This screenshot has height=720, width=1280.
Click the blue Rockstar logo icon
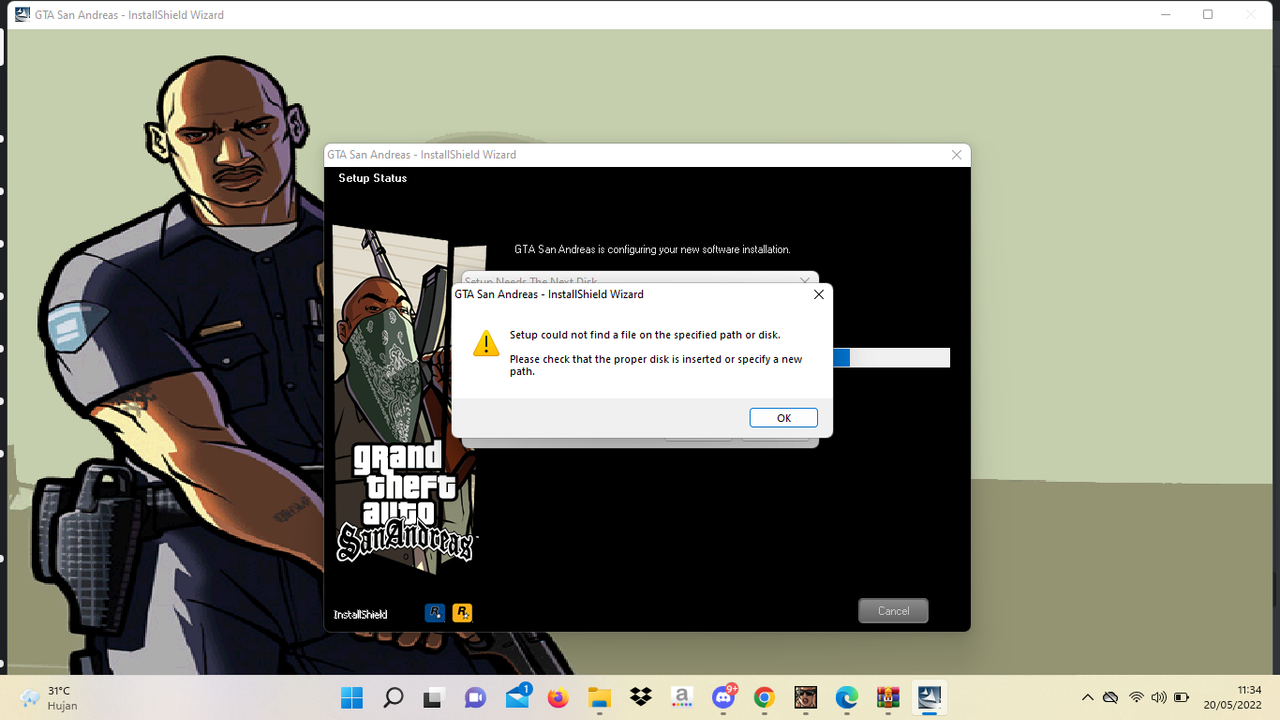click(435, 613)
